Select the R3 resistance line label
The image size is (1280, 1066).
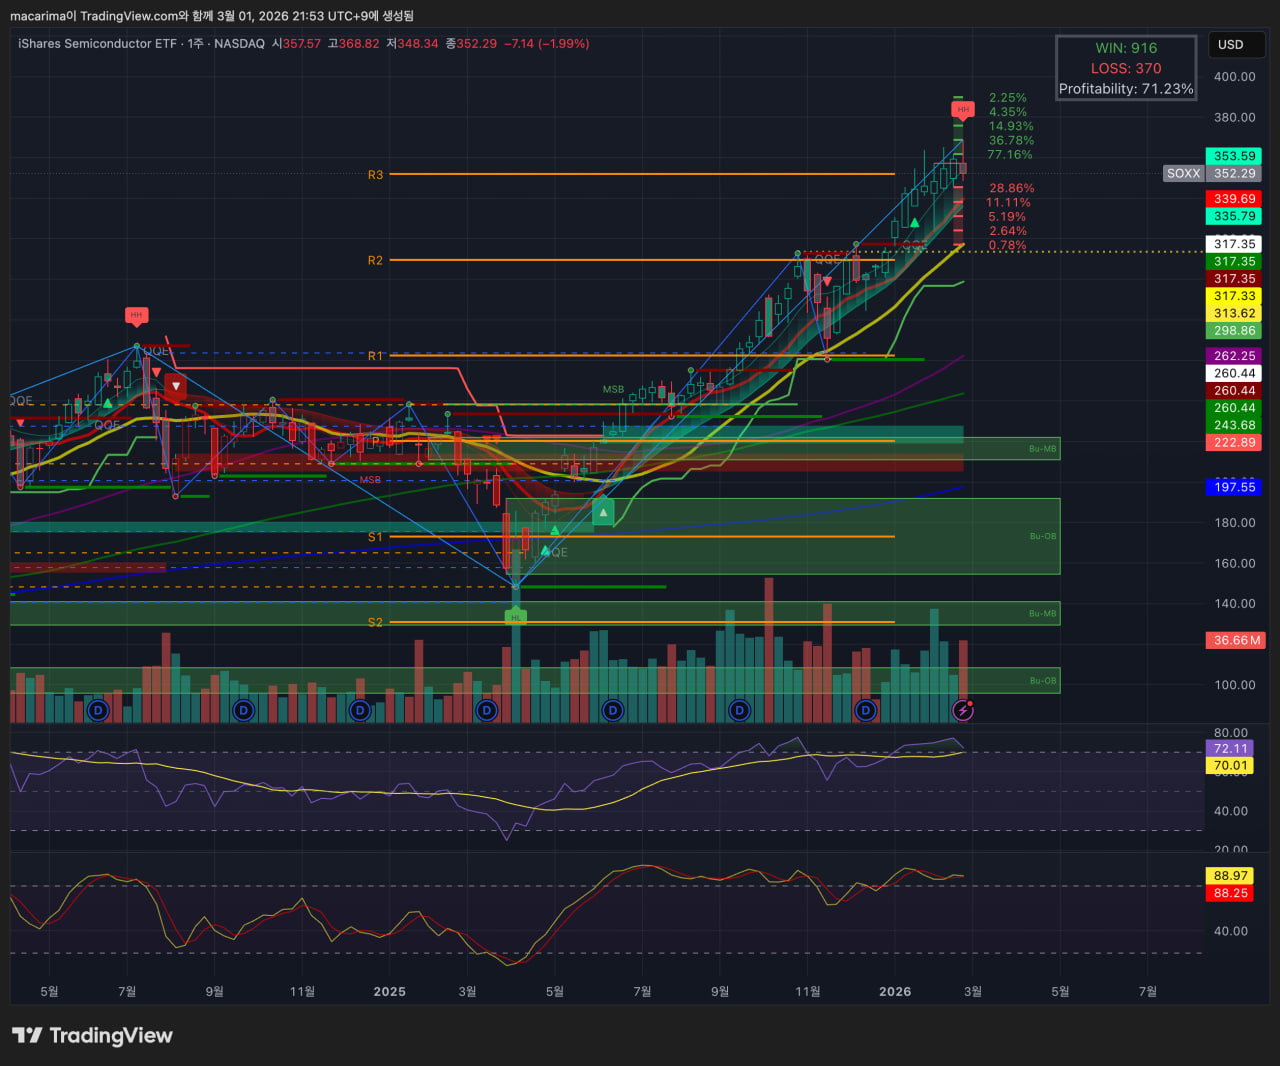click(375, 175)
